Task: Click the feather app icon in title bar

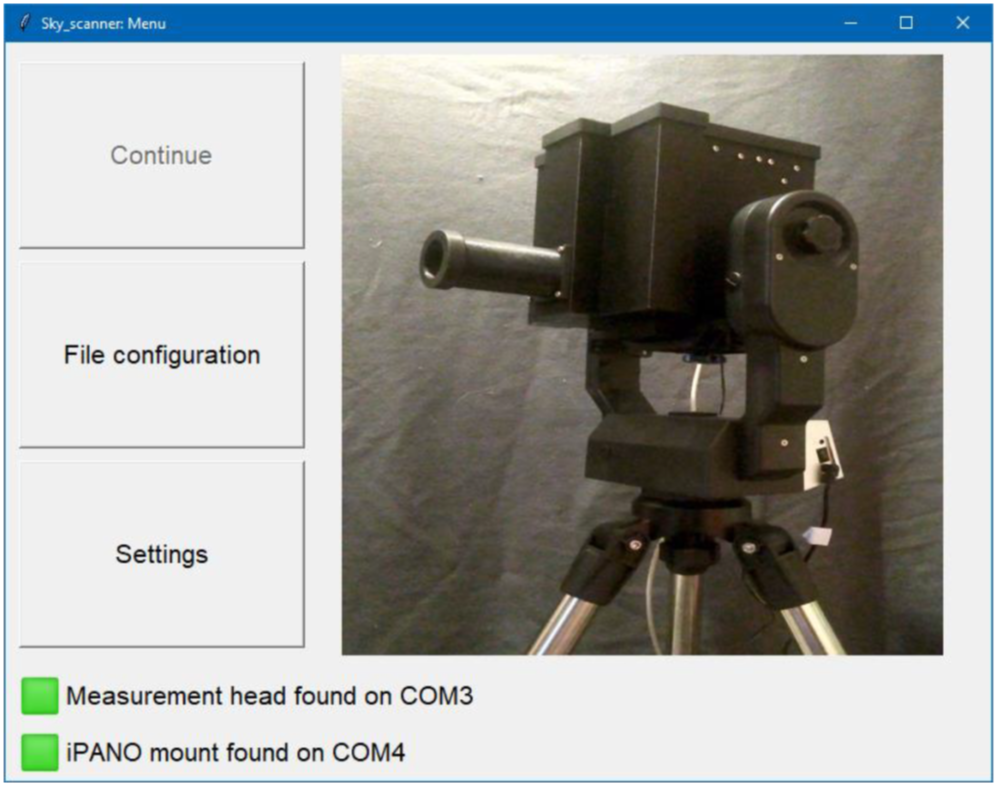Action: (x=24, y=23)
